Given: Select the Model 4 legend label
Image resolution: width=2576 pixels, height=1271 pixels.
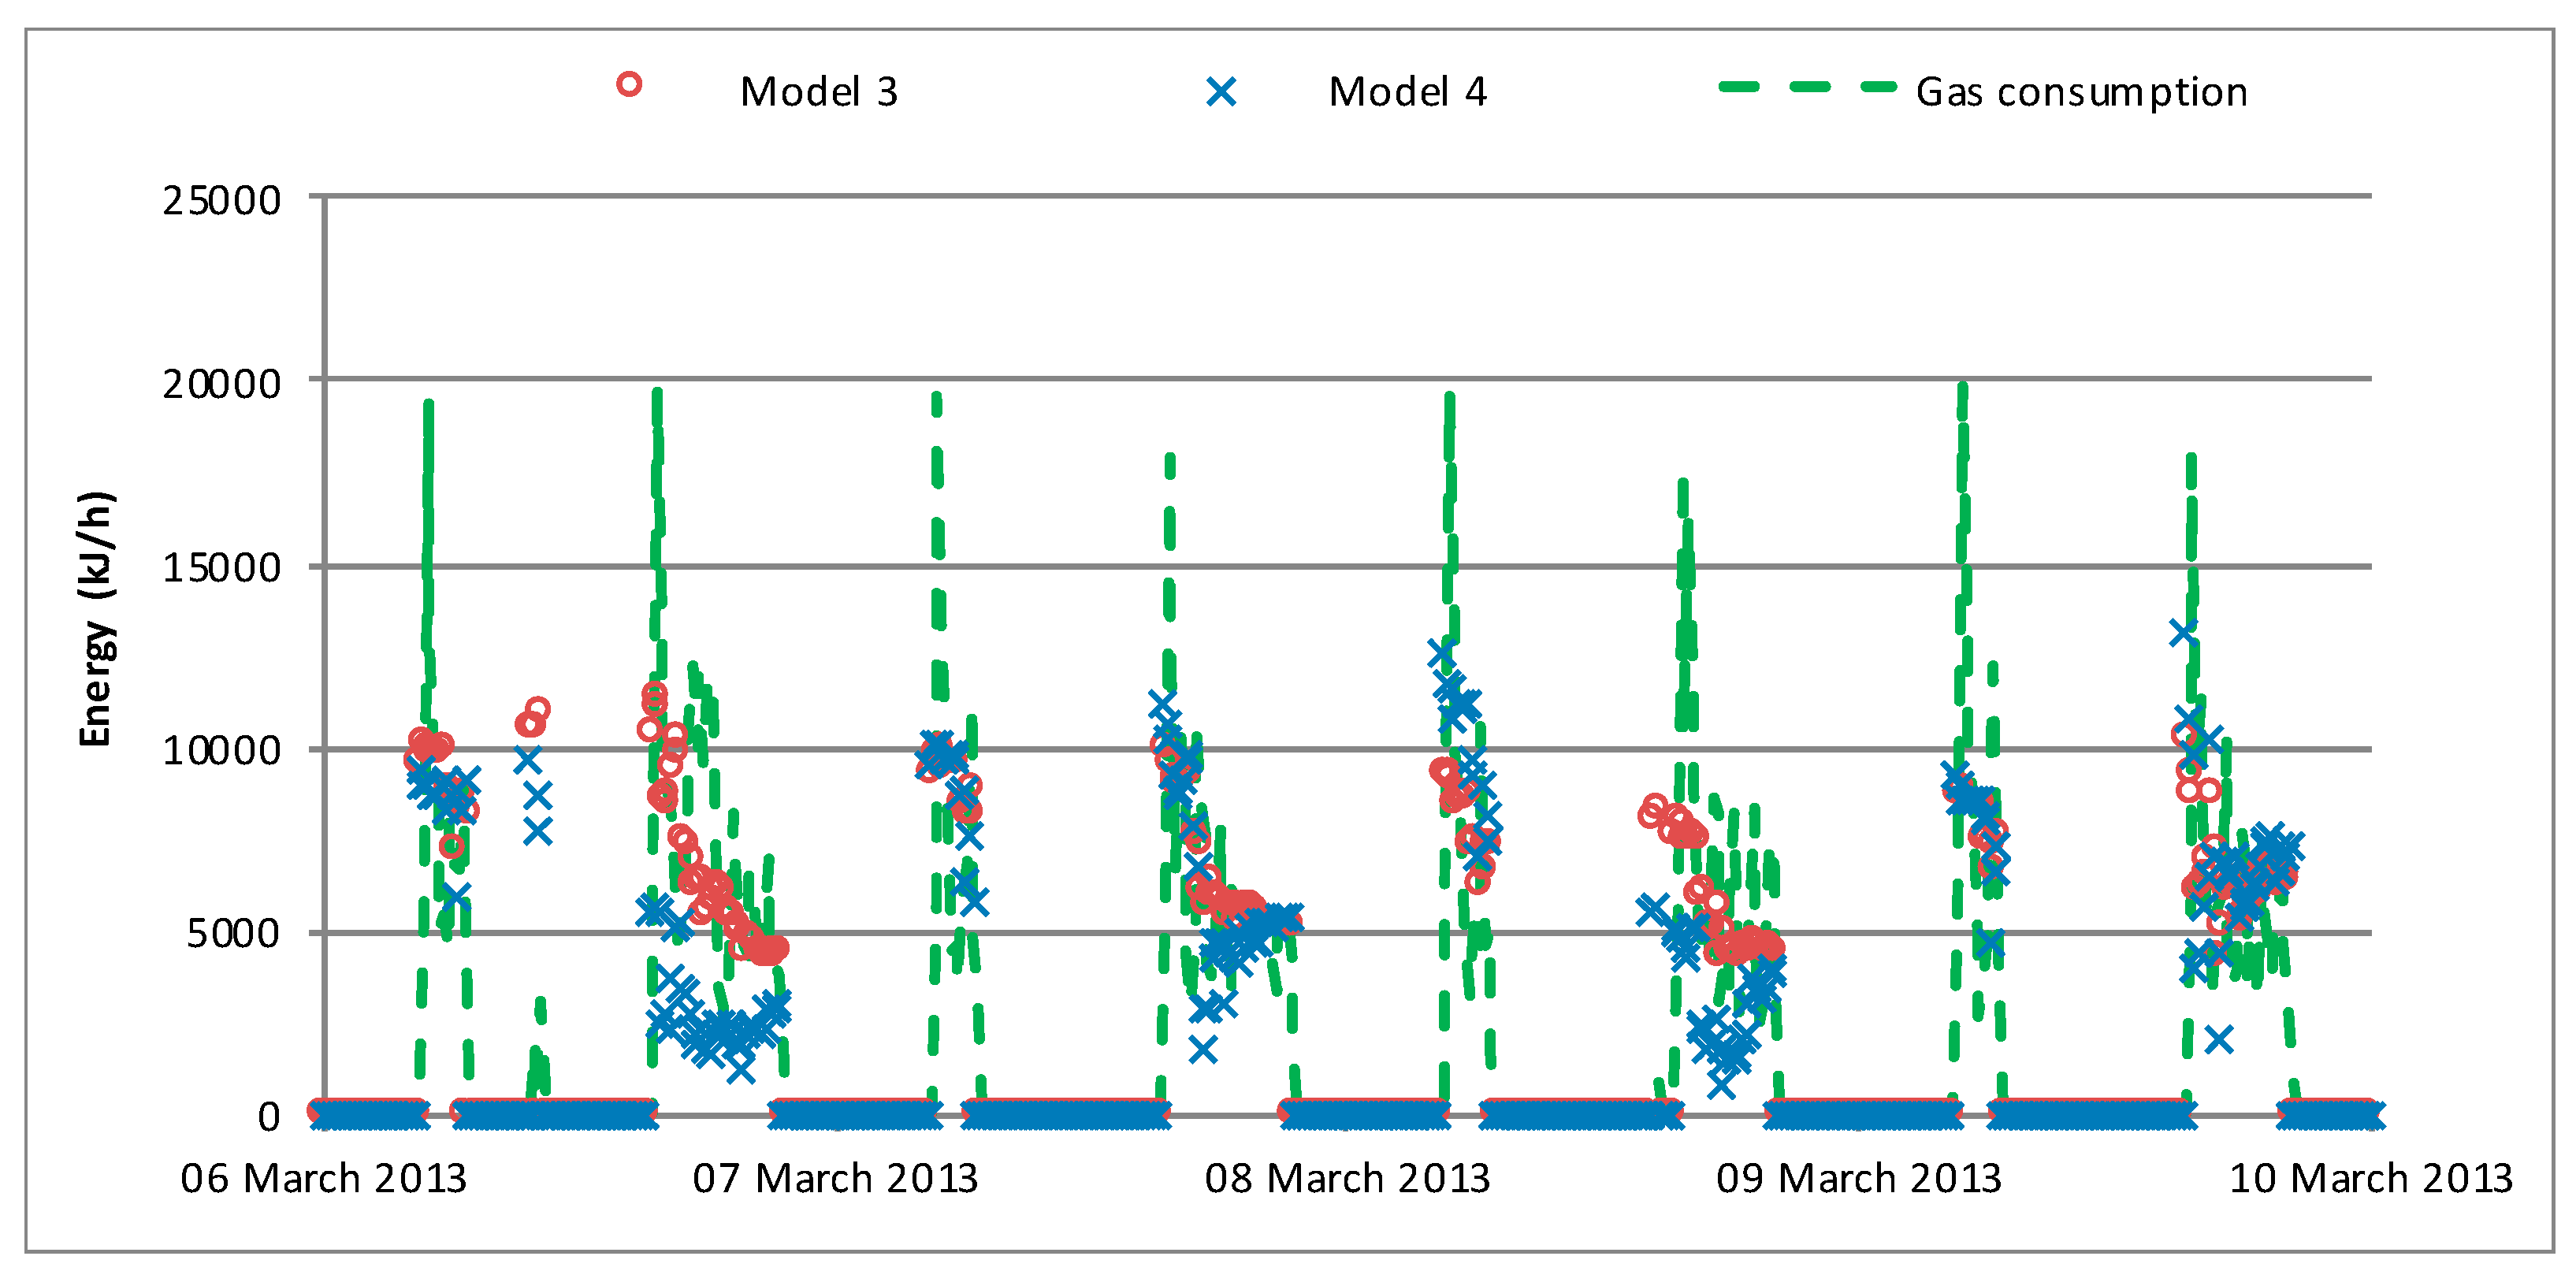Looking at the screenshot, I should pos(1407,92).
